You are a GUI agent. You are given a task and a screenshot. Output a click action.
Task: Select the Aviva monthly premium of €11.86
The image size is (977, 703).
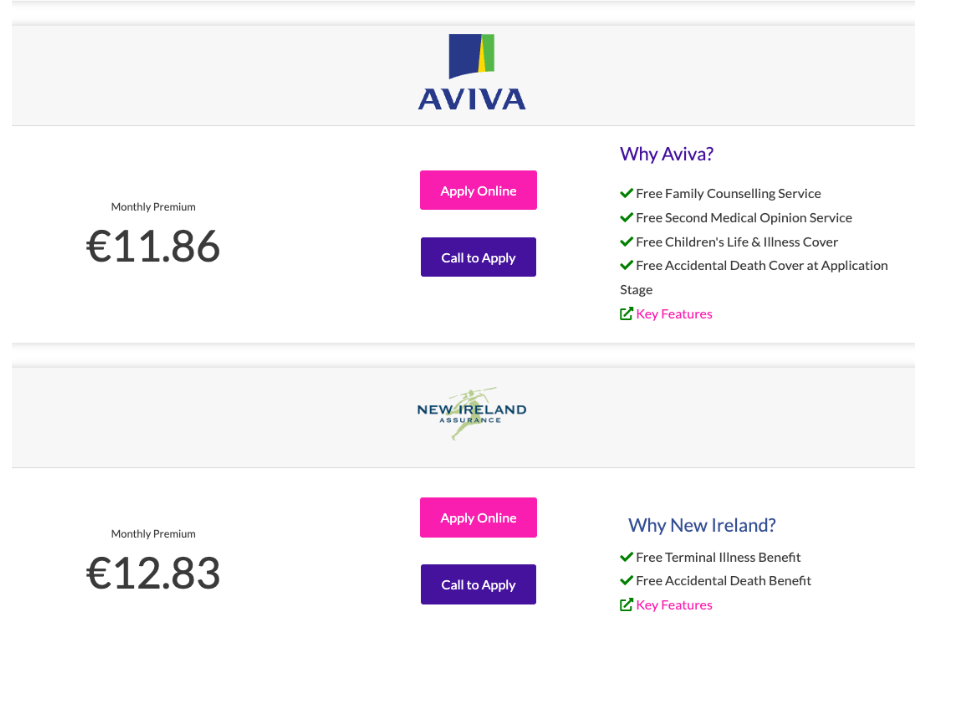coord(153,246)
